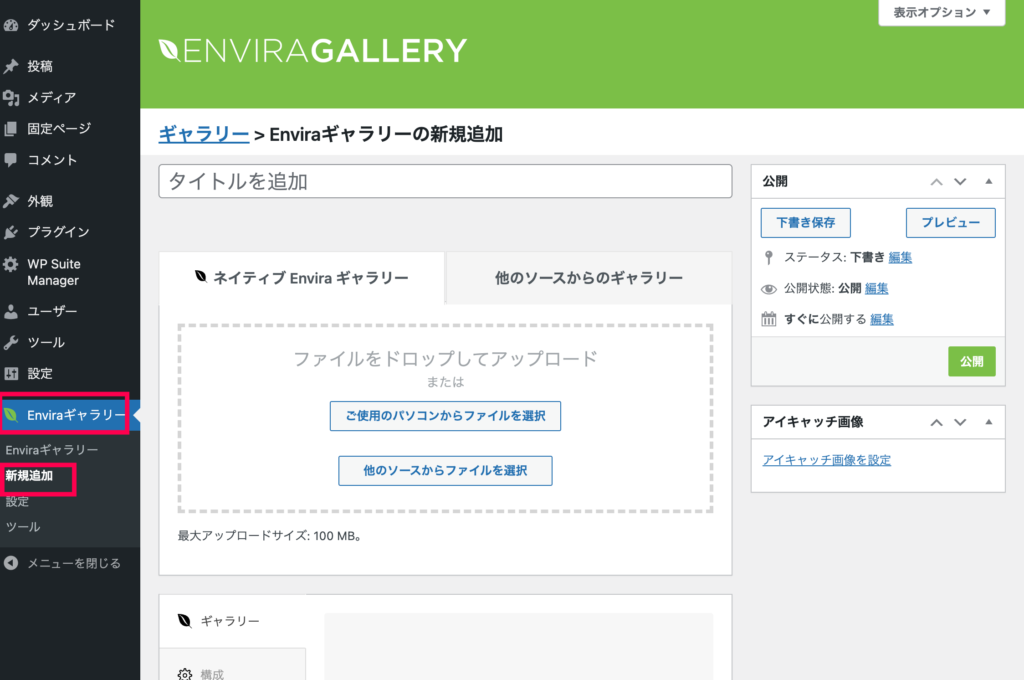Edit the 公開状態 visibility link

tap(876, 289)
